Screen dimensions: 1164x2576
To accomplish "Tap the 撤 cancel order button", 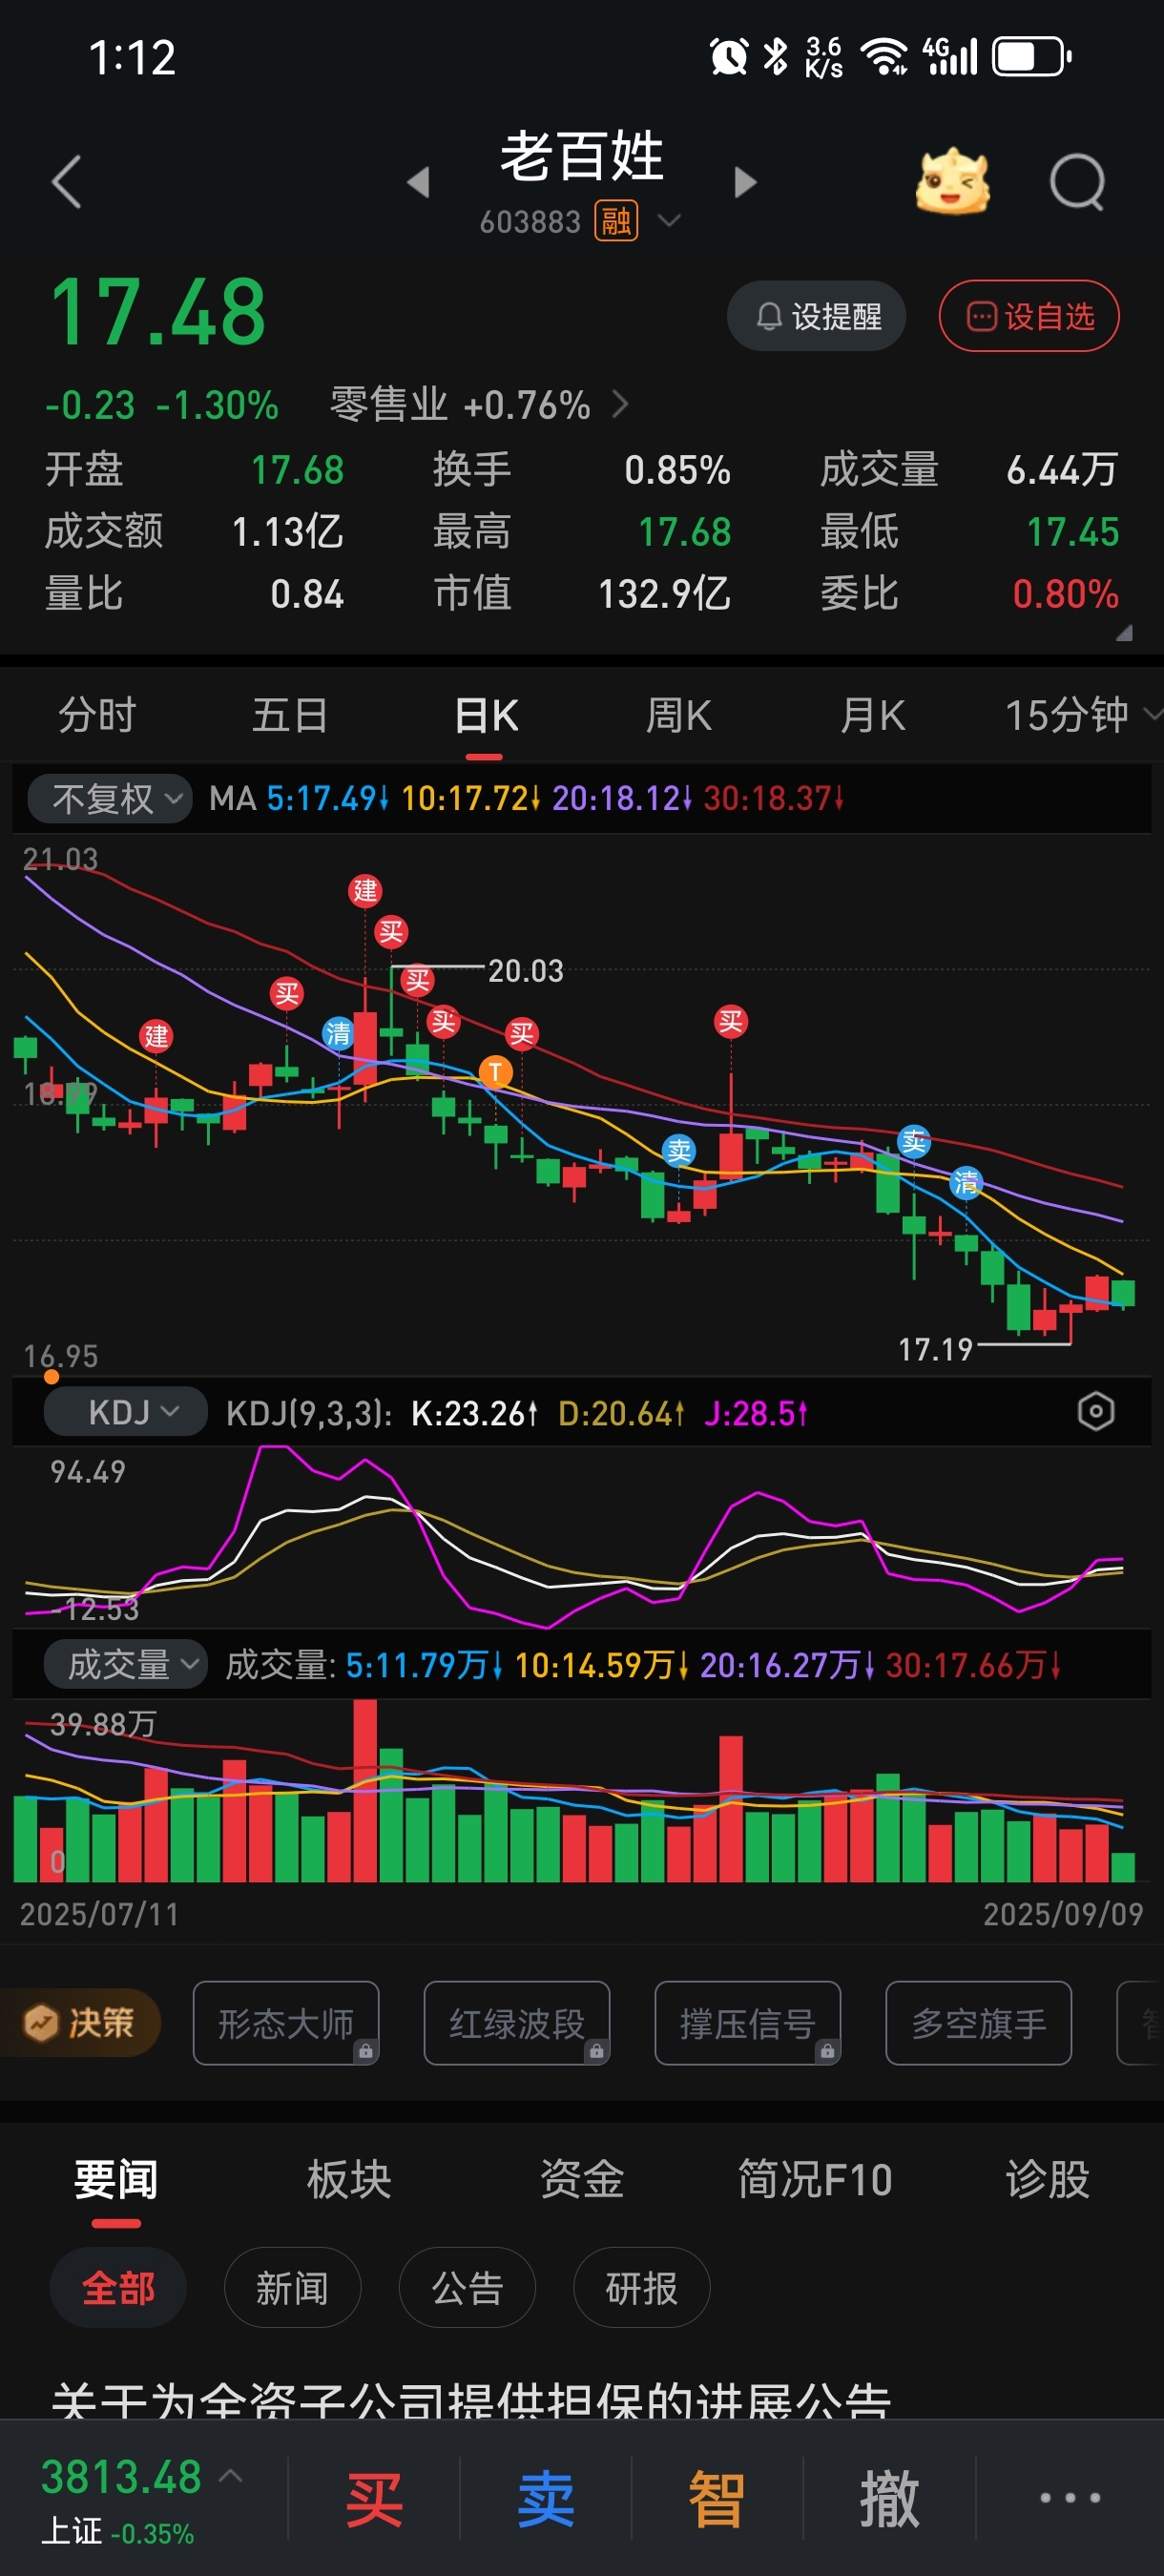I will 889,2498.
